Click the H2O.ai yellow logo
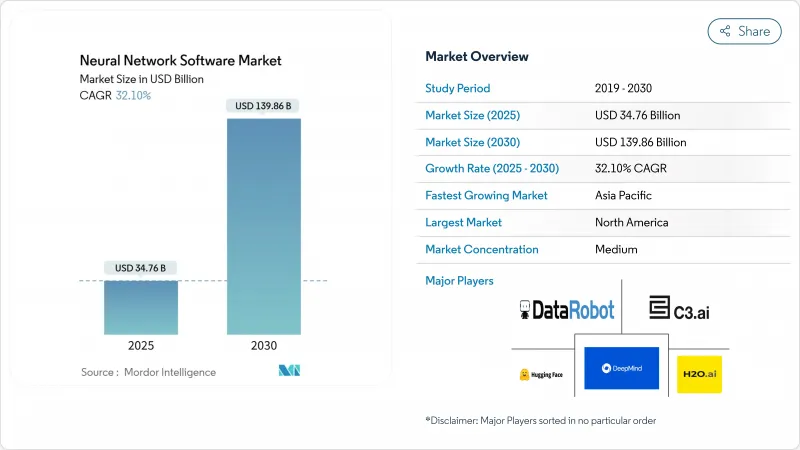Screen dimensions: 800x450 pos(698,374)
